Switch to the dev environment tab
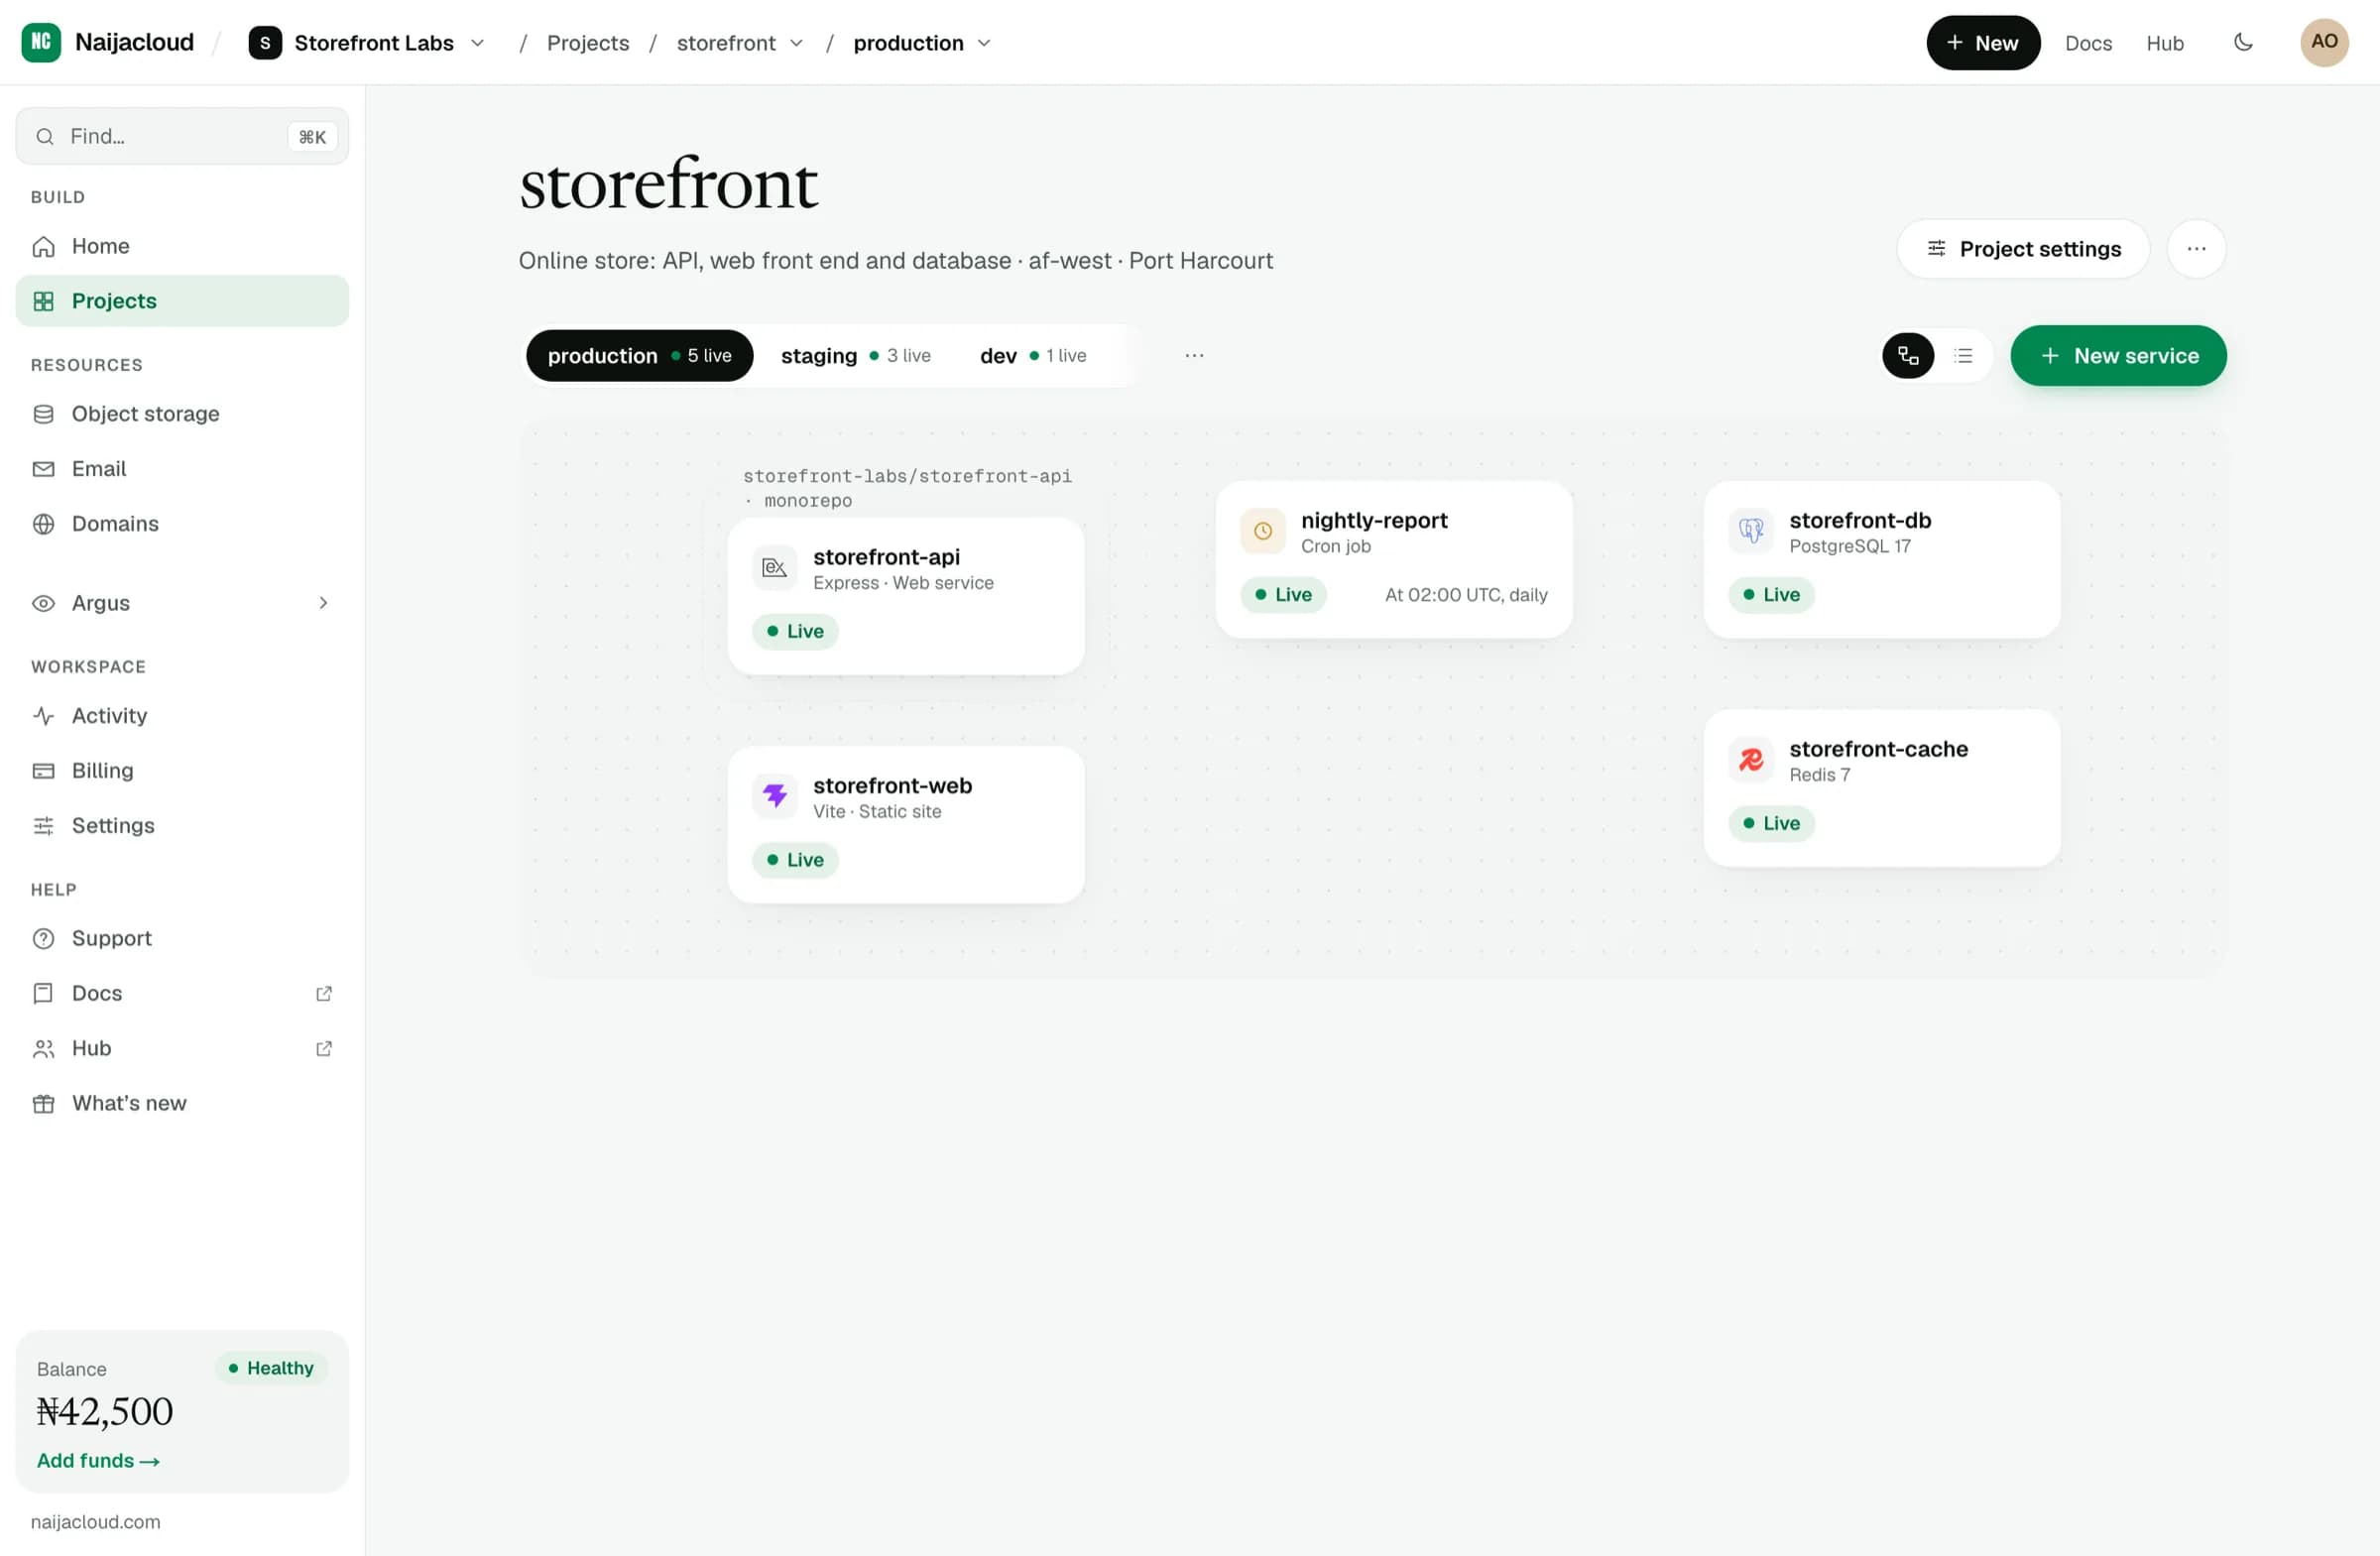The width and height of the screenshot is (2380, 1556). tap(1032, 356)
